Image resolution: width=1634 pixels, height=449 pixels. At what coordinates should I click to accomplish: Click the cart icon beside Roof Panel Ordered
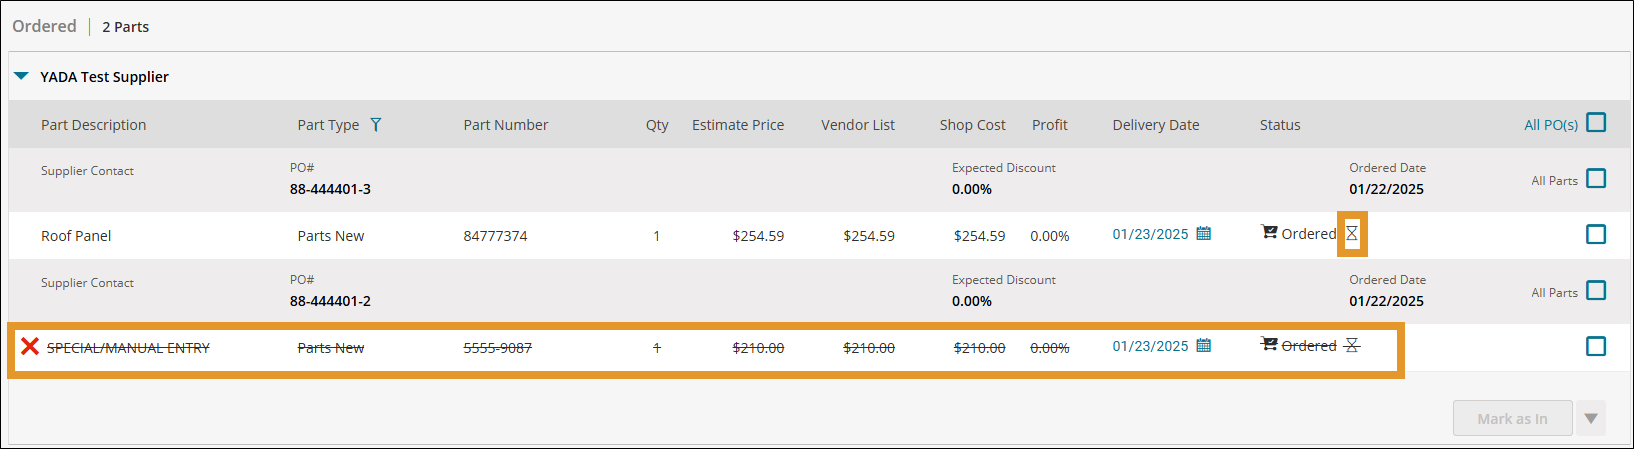tap(1269, 233)
